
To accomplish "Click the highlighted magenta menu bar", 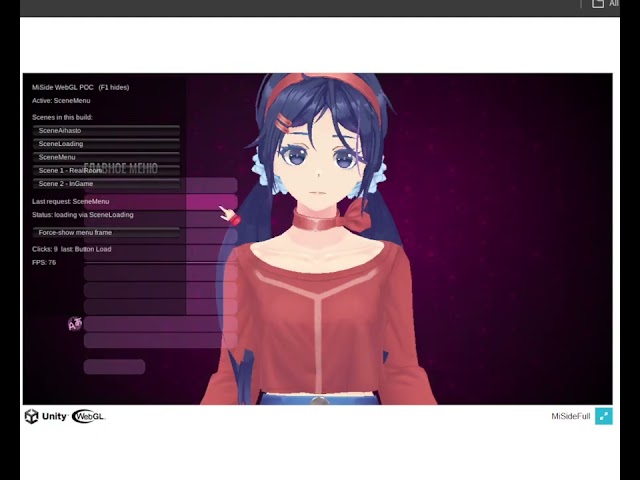I will click(x=161, y=202).
